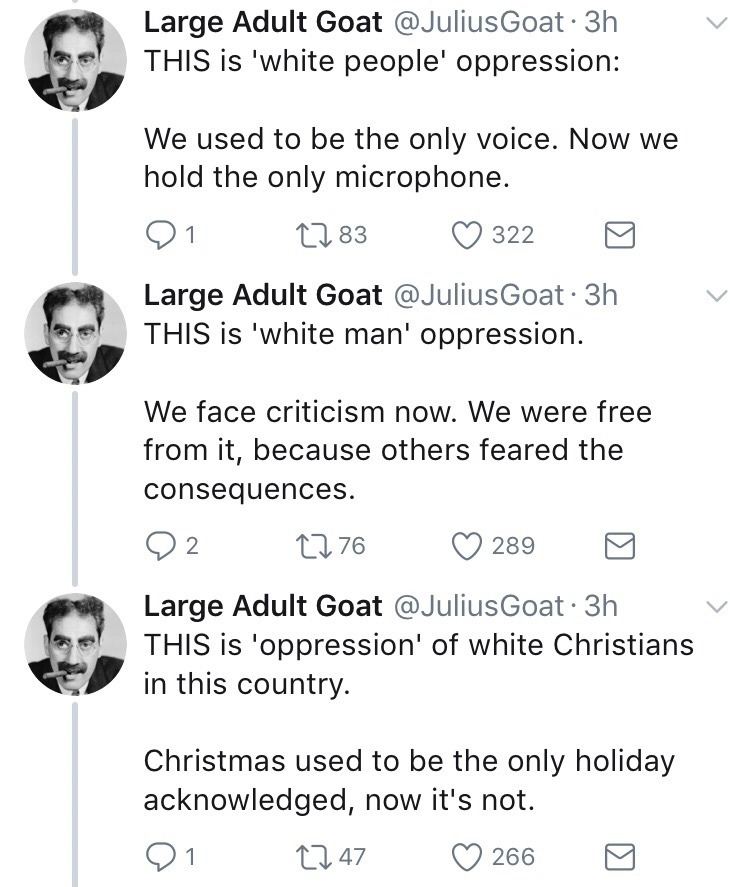Share the 'face criticism' tweet by message
Image resolution: width=730 pixels, height=887 pixels.
pyautogui.click(x=621, y=546)
